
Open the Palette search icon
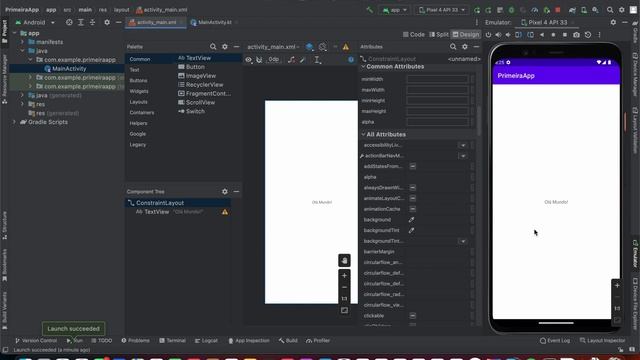click(213, 47)
